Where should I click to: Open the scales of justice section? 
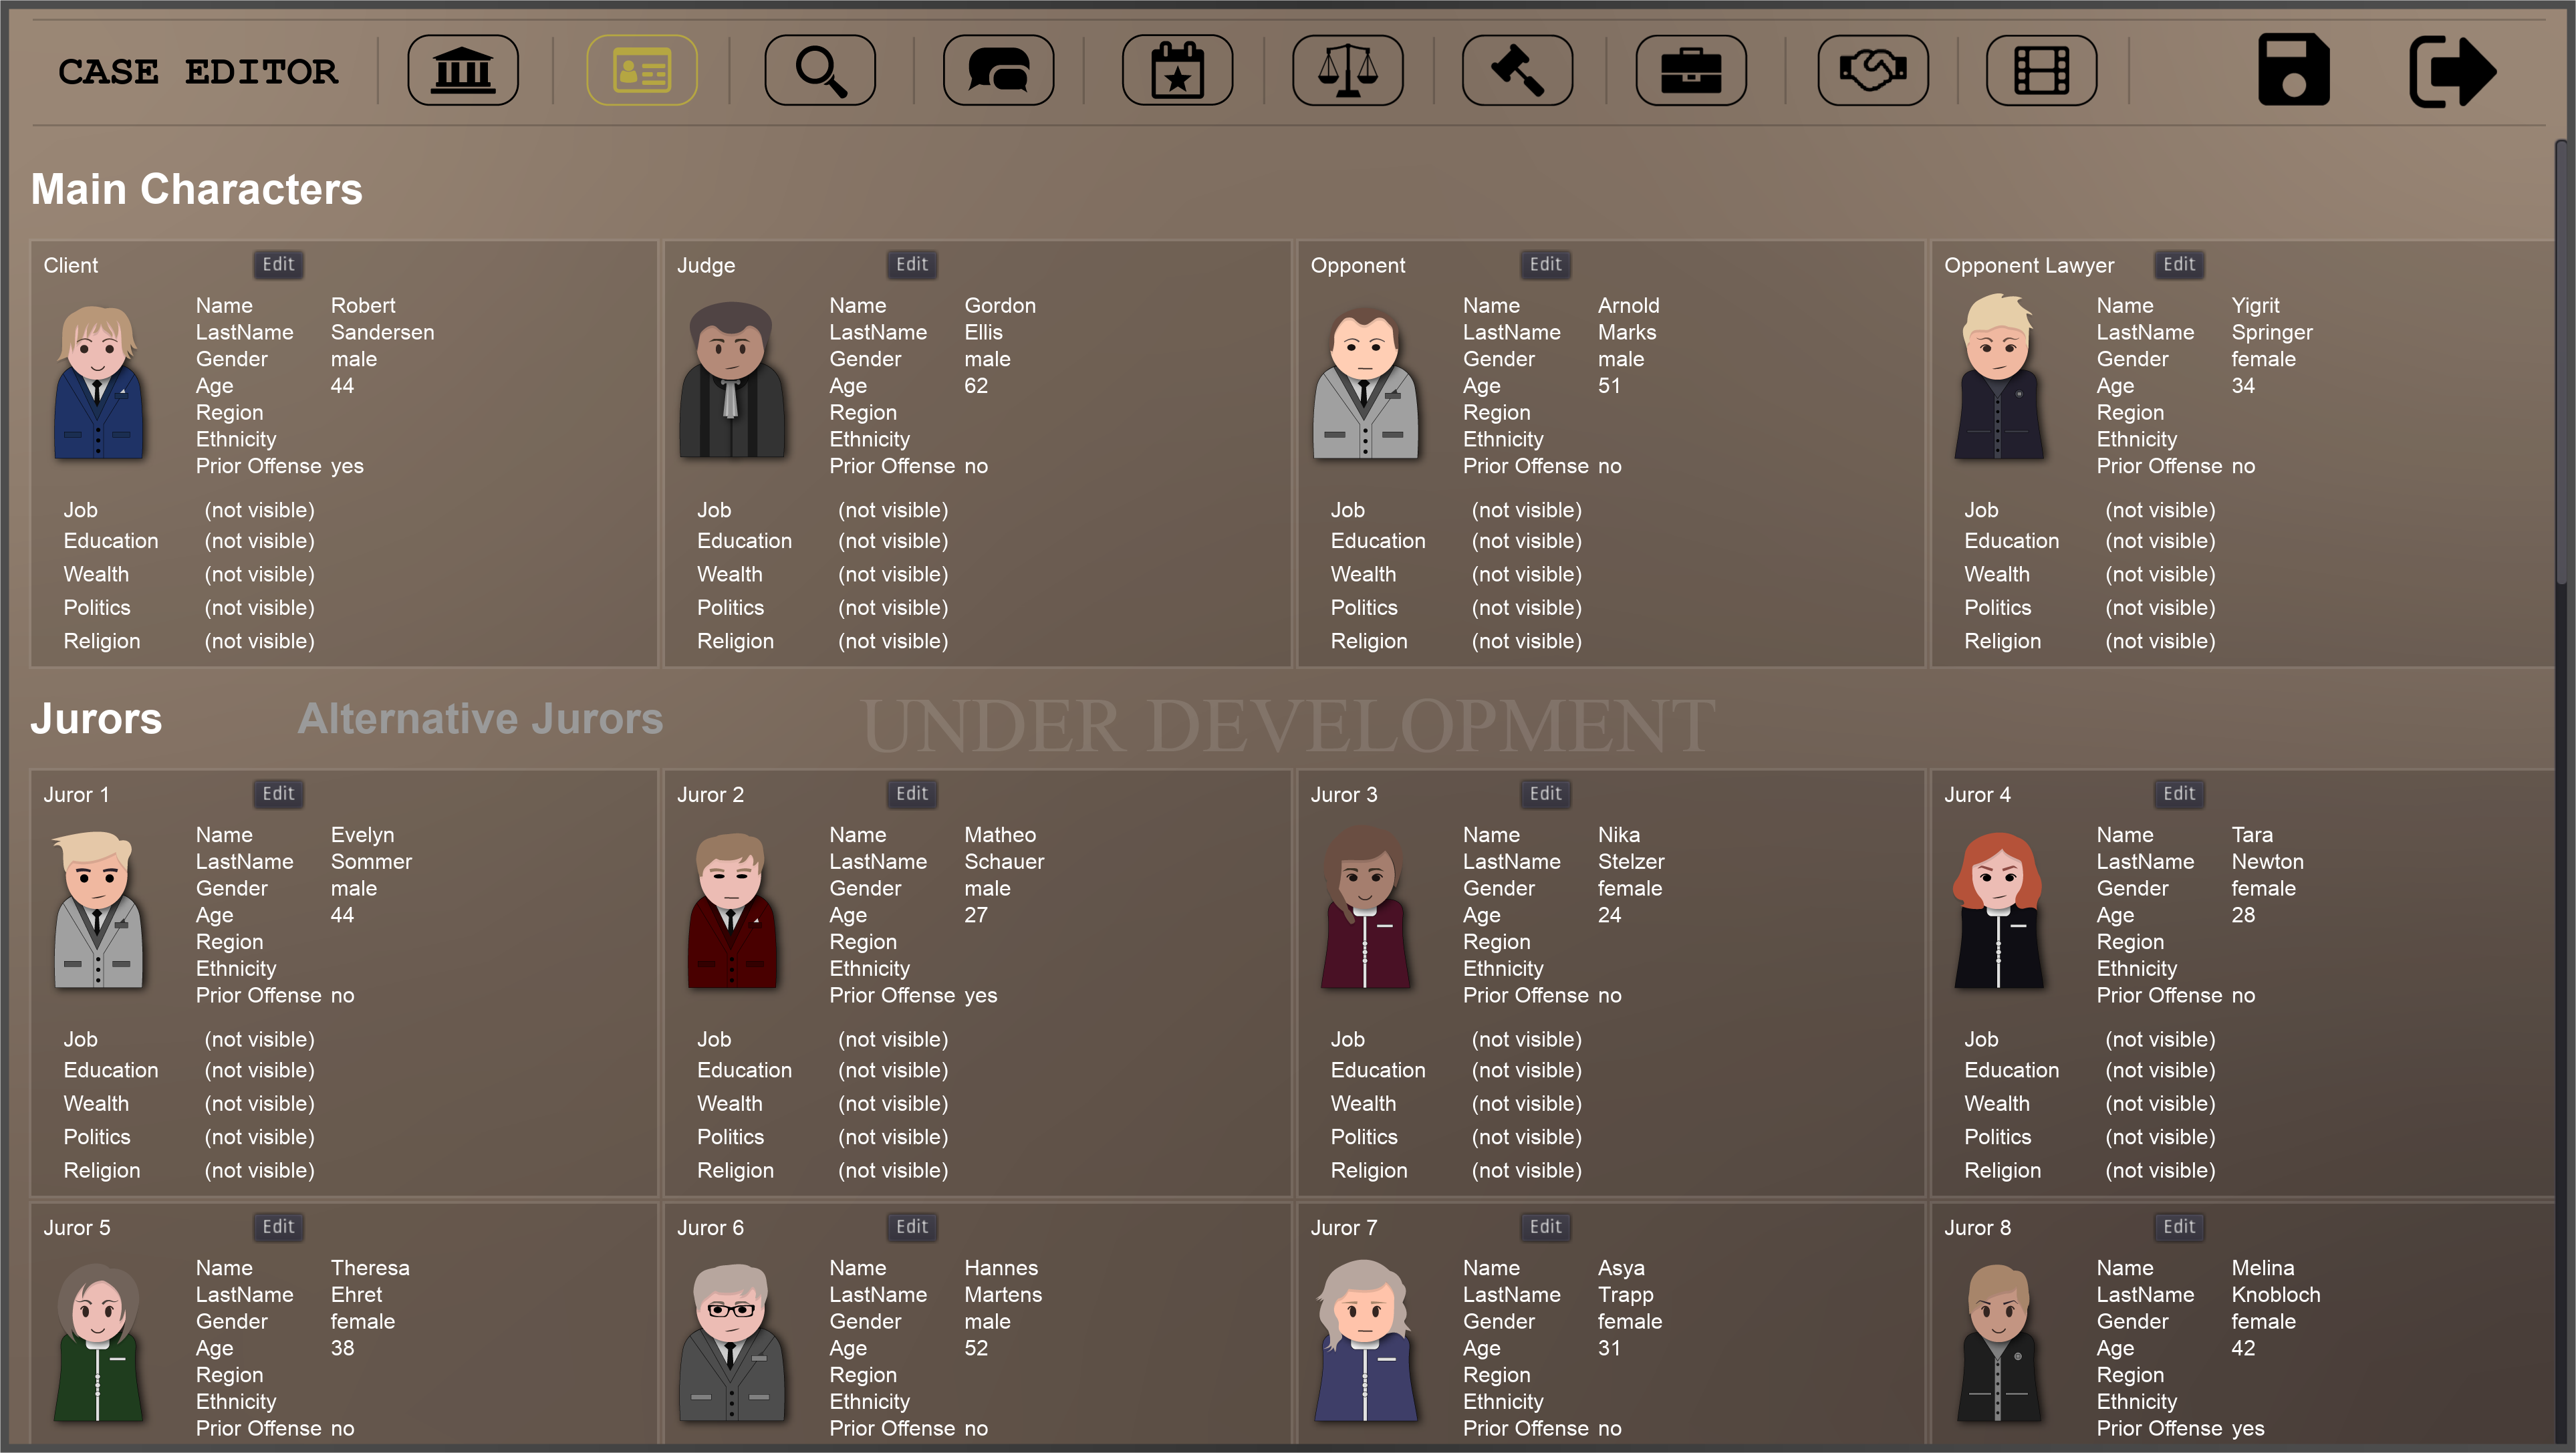click(x=1347, y=70)
